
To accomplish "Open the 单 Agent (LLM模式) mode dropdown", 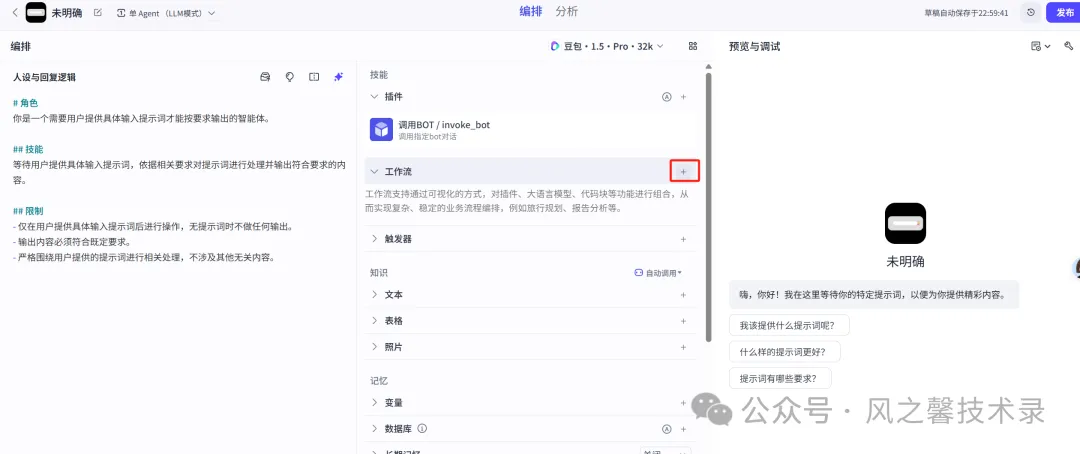I will click(166, 12).
